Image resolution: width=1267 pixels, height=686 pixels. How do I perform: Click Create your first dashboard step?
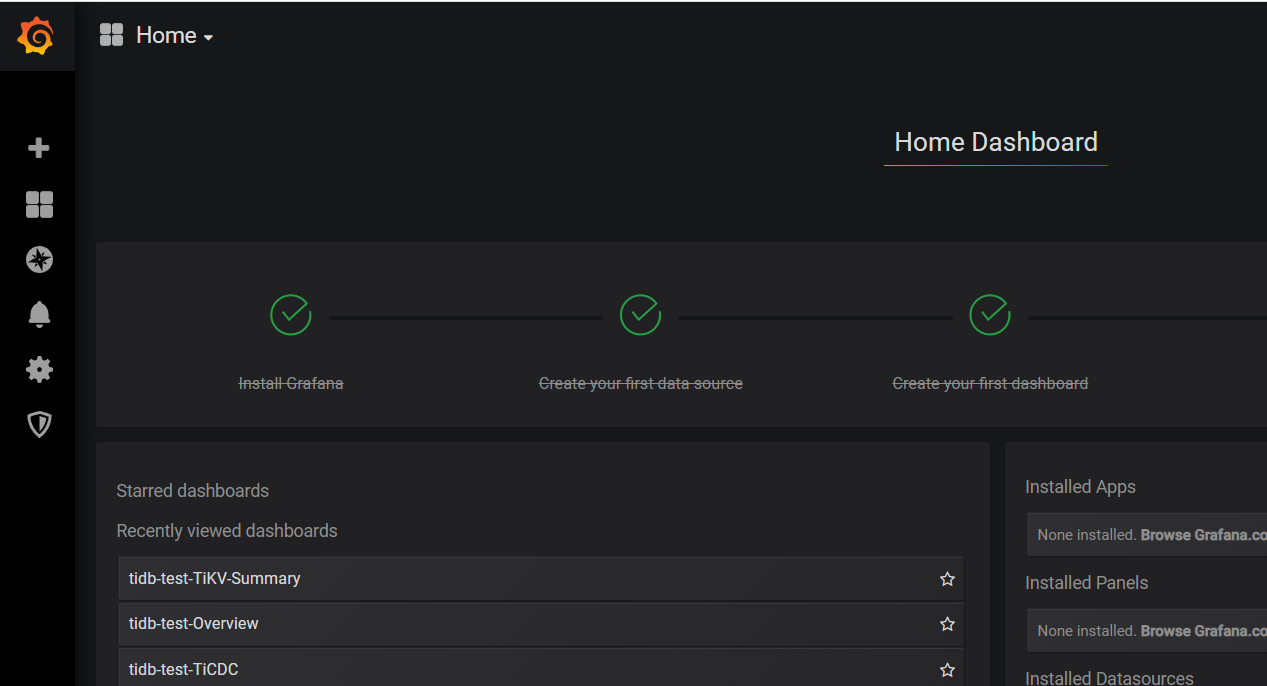tap(990, 383)
